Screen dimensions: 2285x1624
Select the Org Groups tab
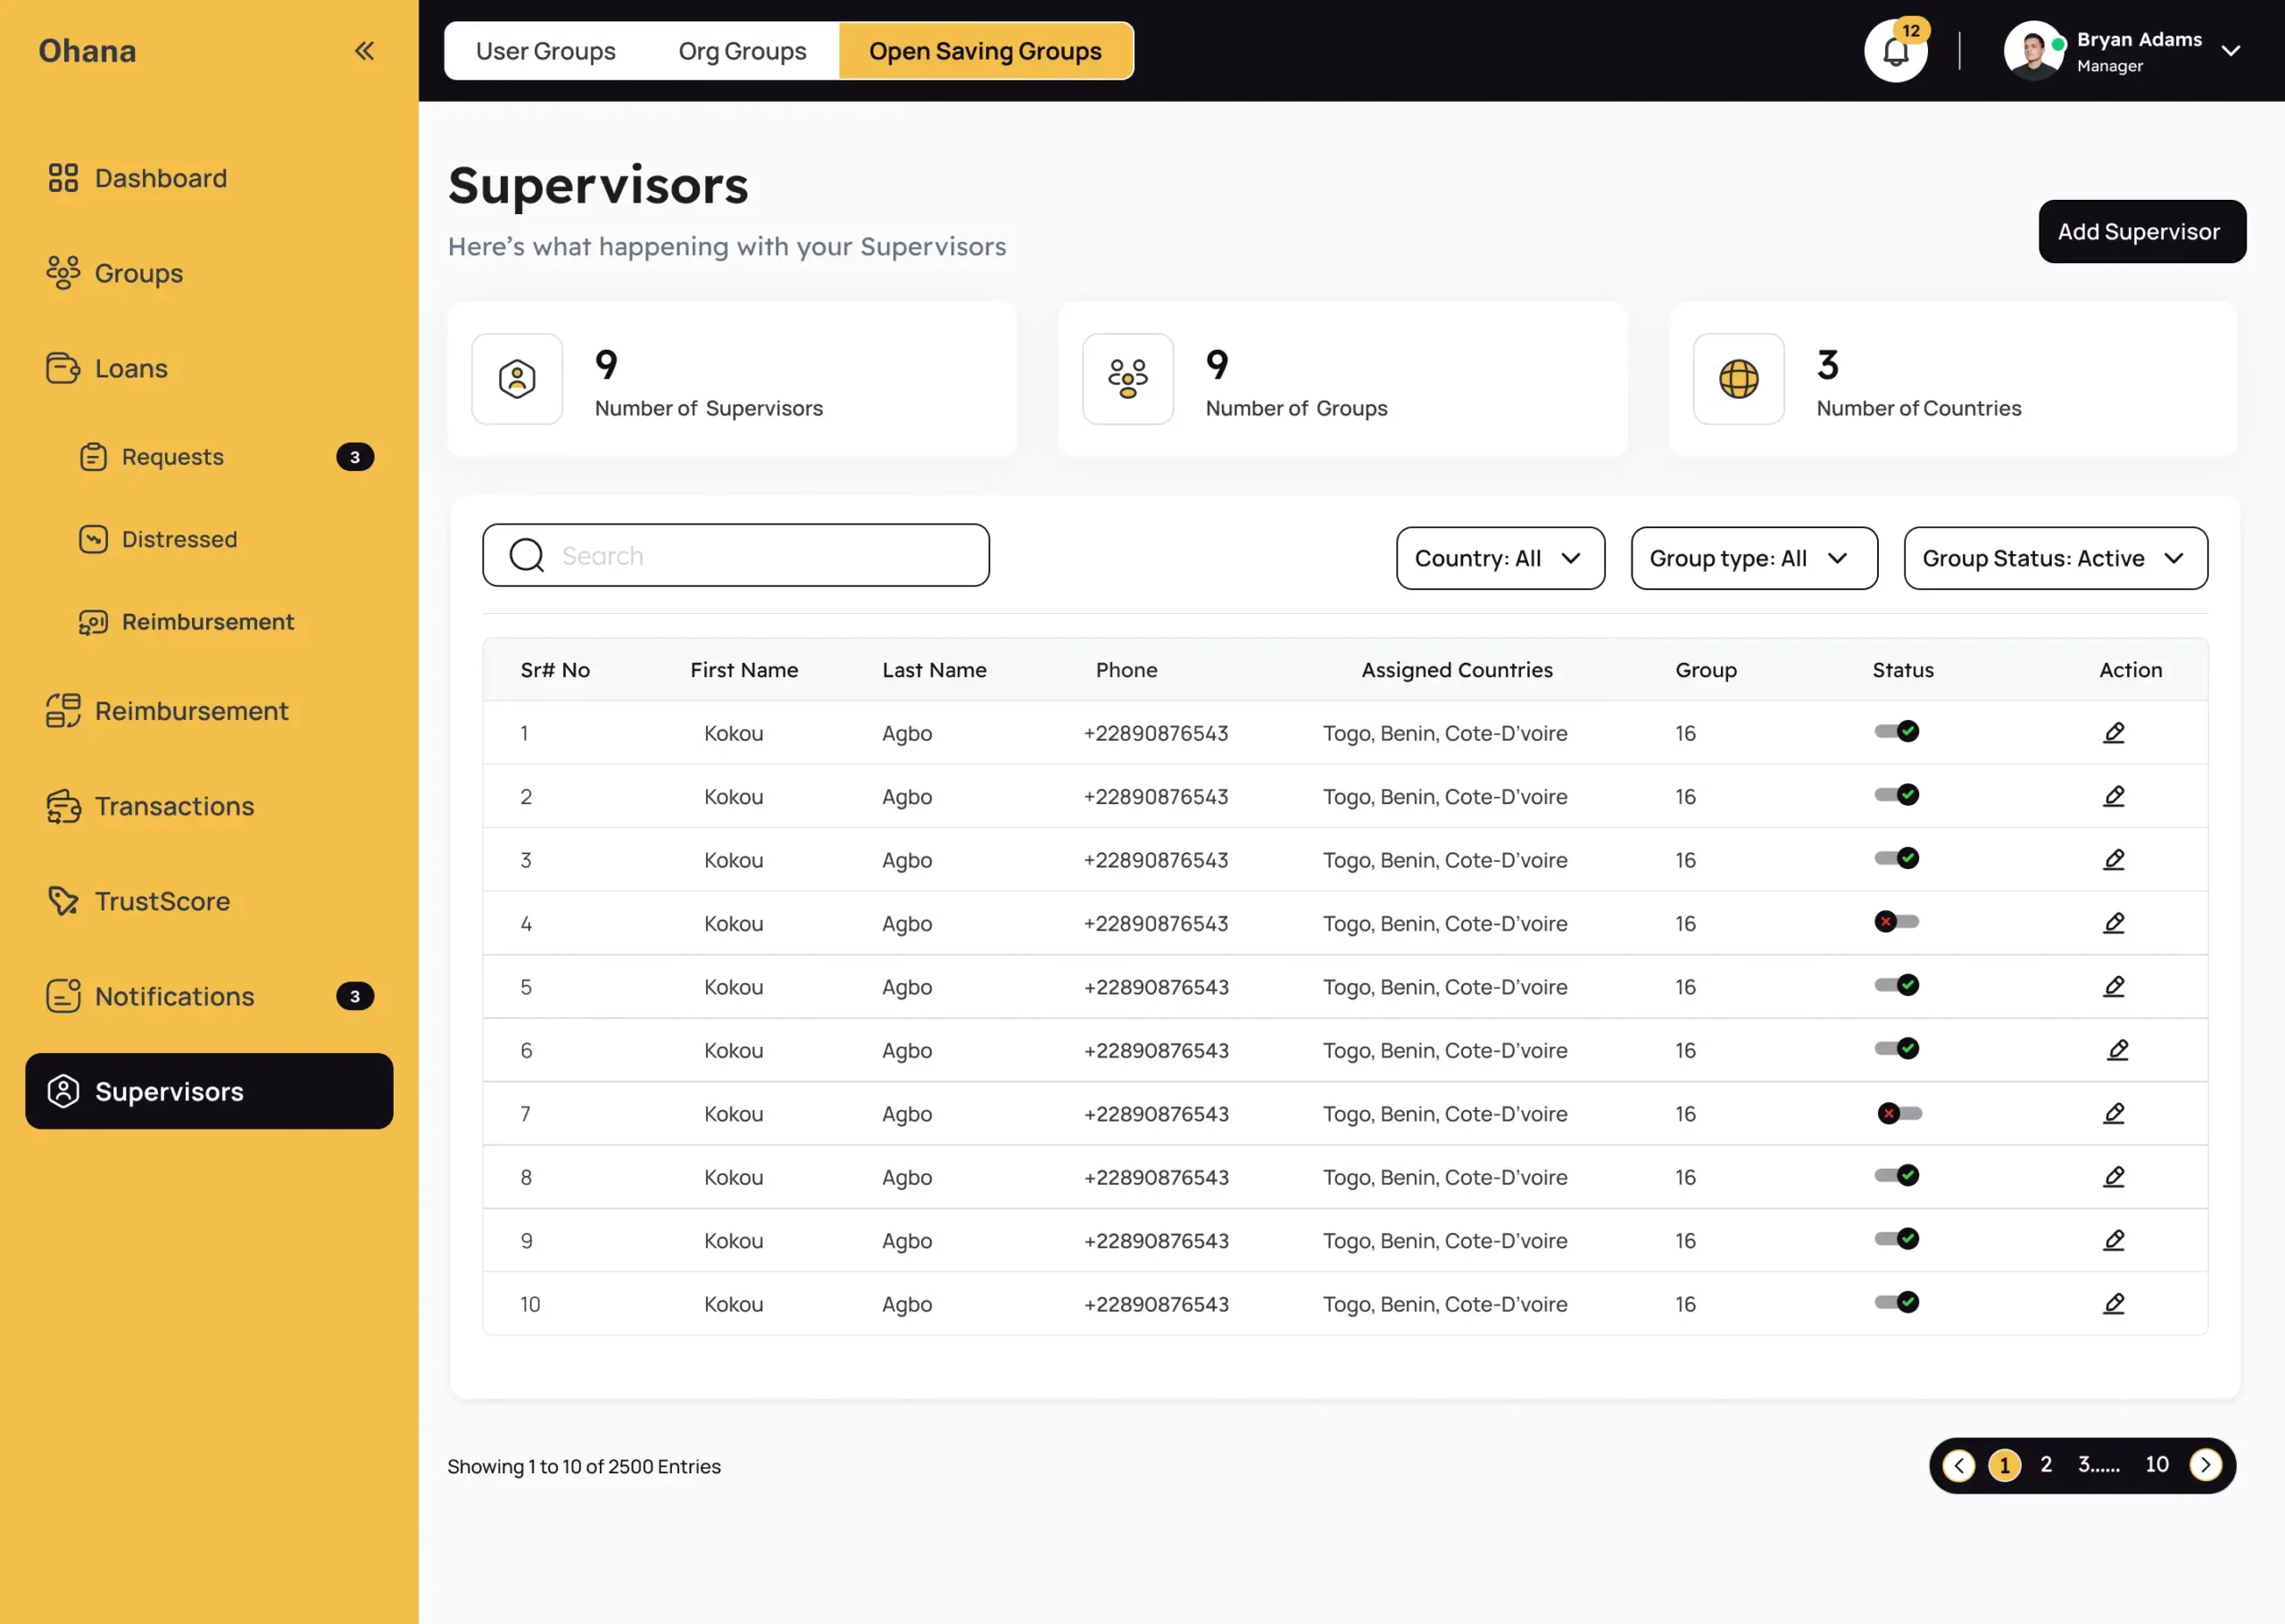742,50
